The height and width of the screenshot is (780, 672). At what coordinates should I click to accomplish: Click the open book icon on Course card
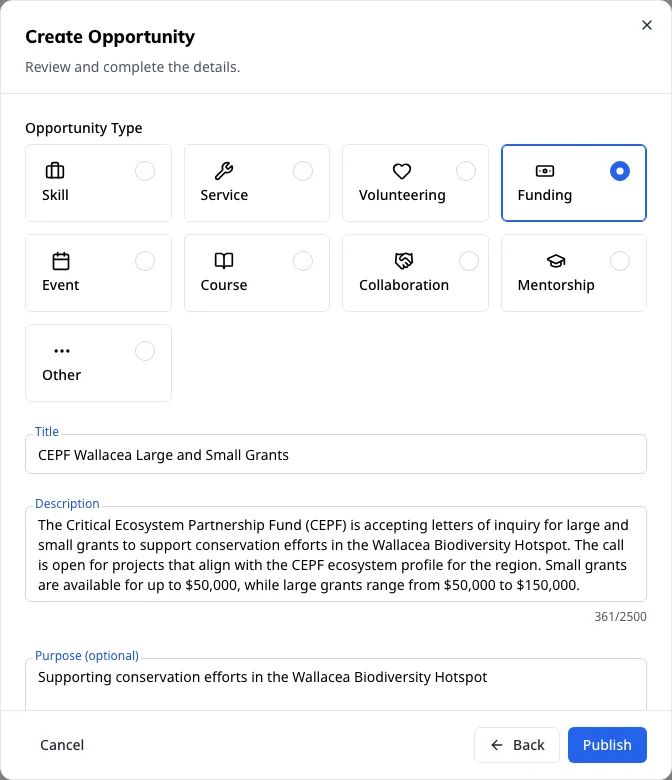(x=224, y=261)
